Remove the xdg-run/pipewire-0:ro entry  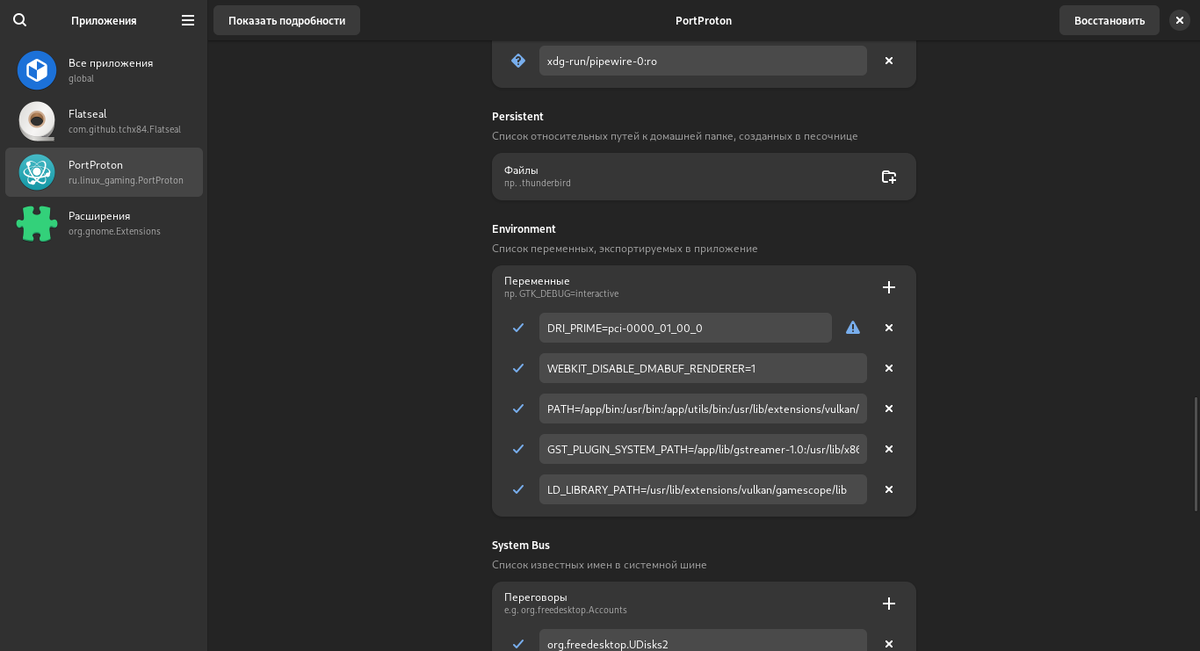889,61
